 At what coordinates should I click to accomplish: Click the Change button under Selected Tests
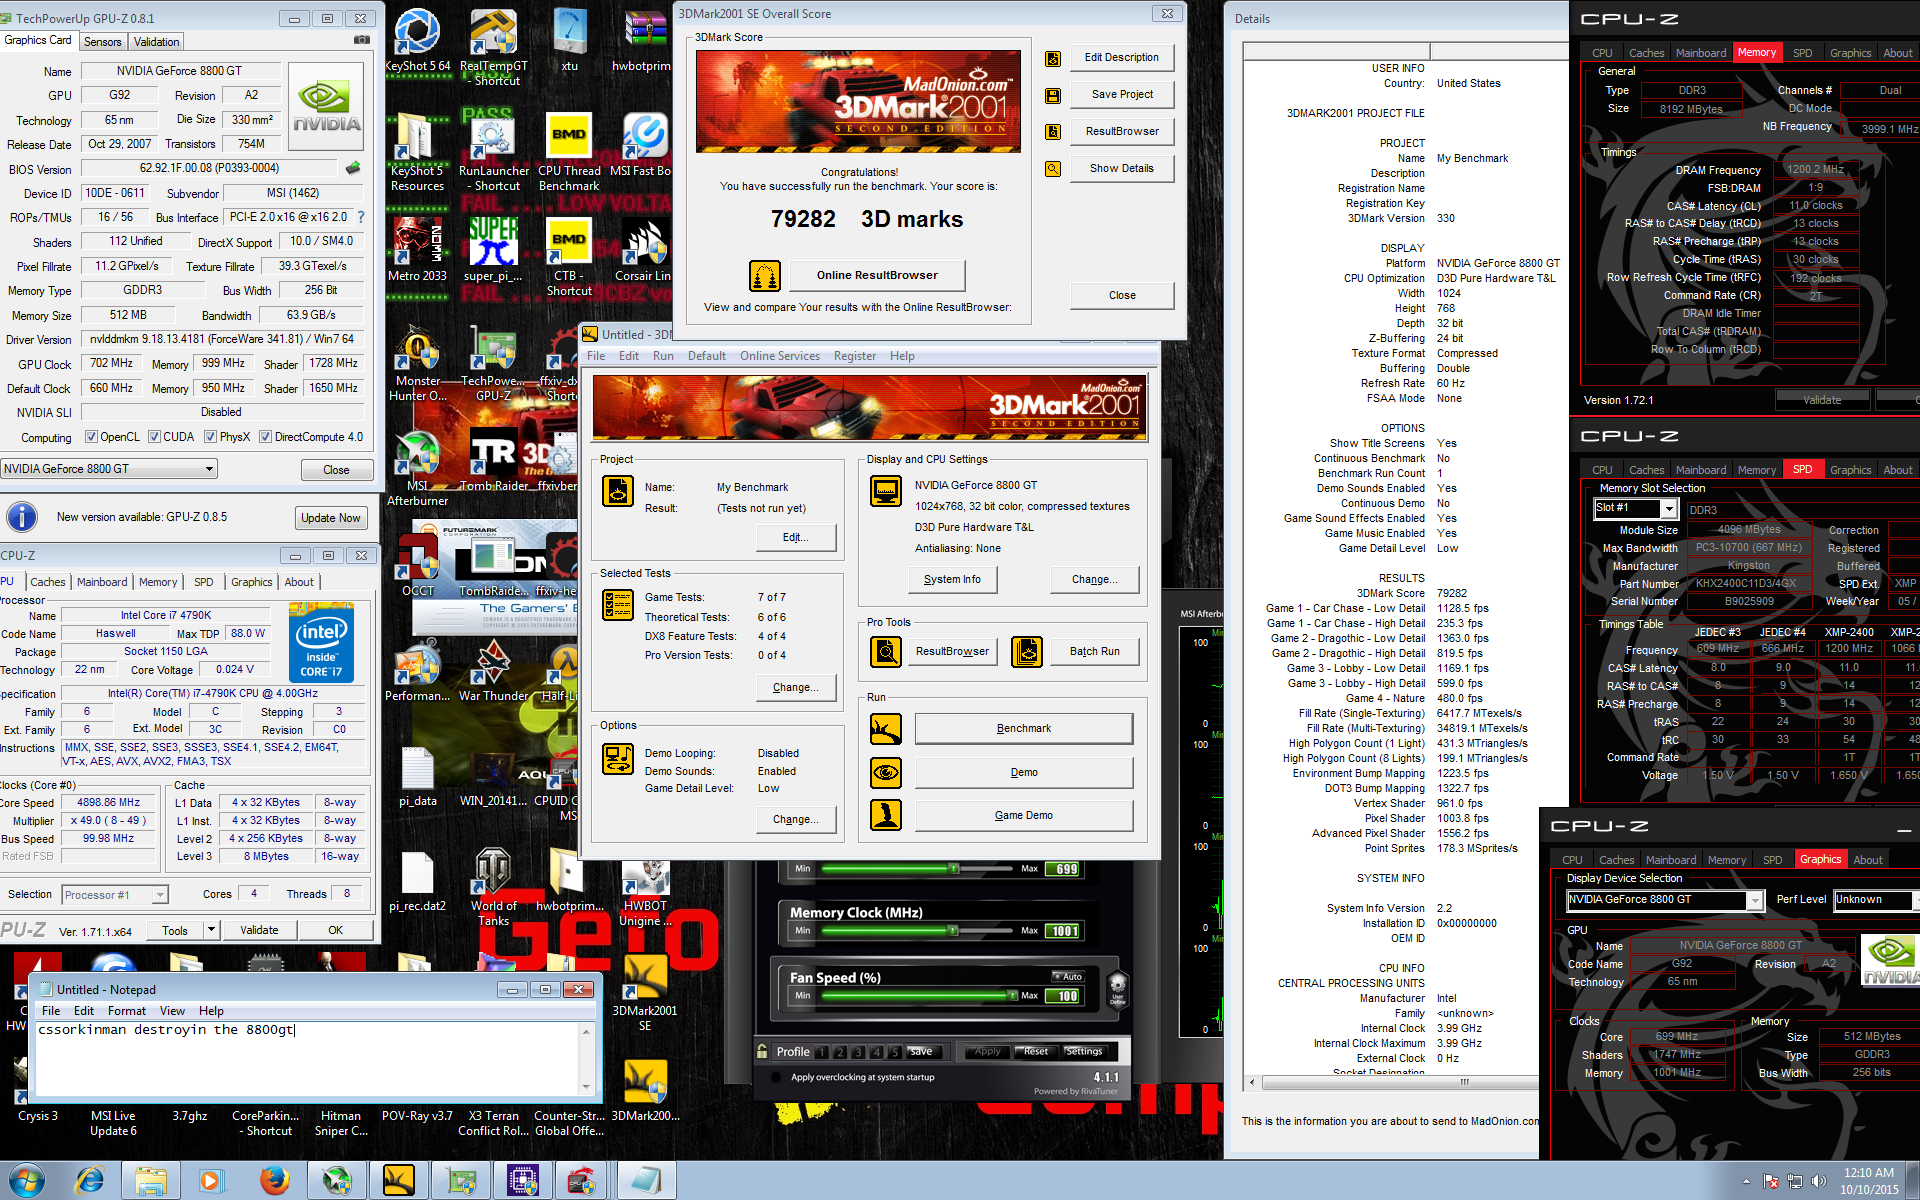(796, 687)
